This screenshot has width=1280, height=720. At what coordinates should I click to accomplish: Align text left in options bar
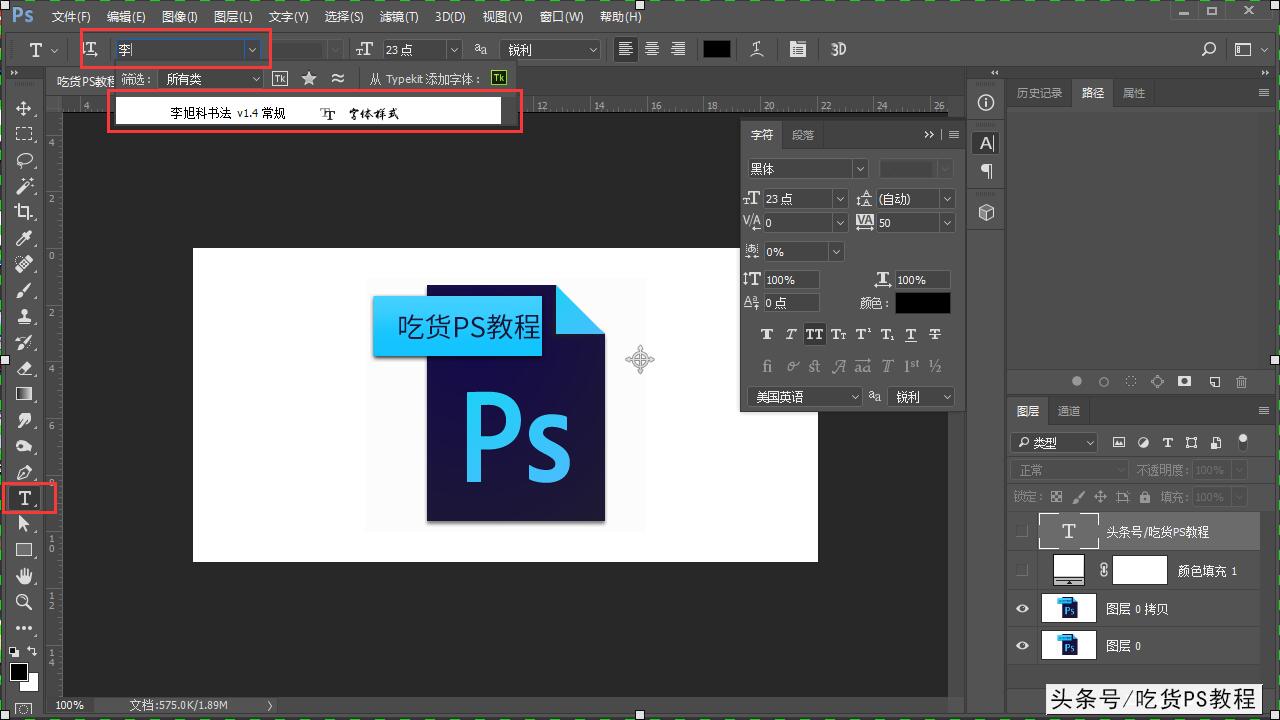point(626,49)
